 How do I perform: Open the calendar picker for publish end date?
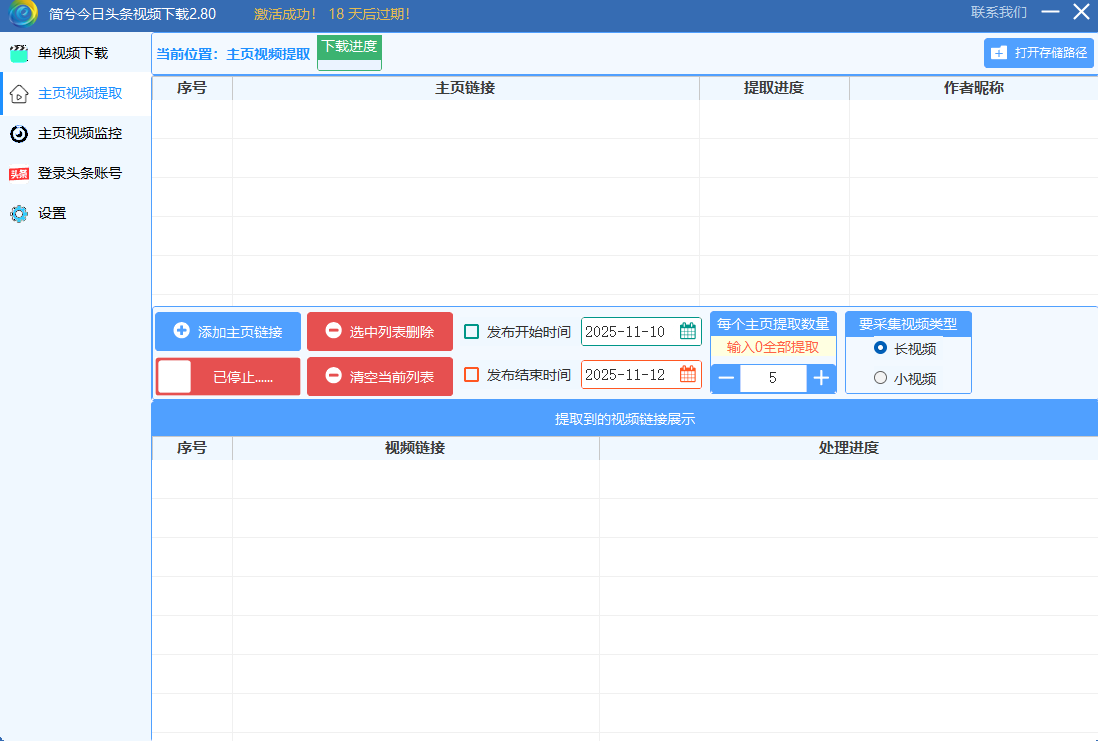tap(688, 375)
